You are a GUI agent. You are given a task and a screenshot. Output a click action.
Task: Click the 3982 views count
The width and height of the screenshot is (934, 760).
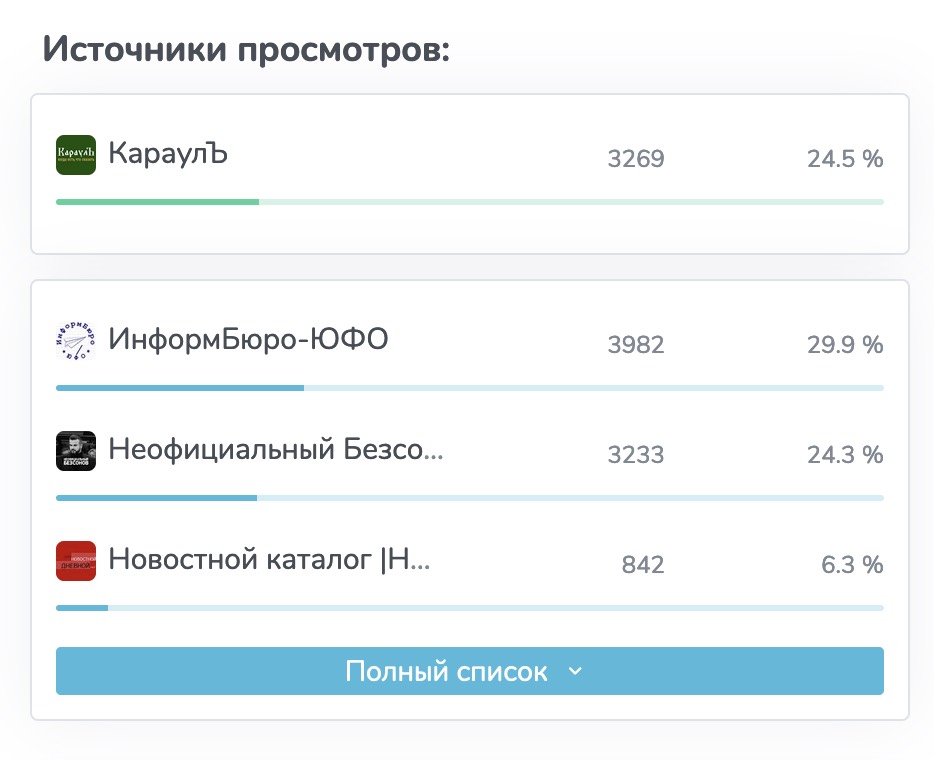[x=636, y=345]
